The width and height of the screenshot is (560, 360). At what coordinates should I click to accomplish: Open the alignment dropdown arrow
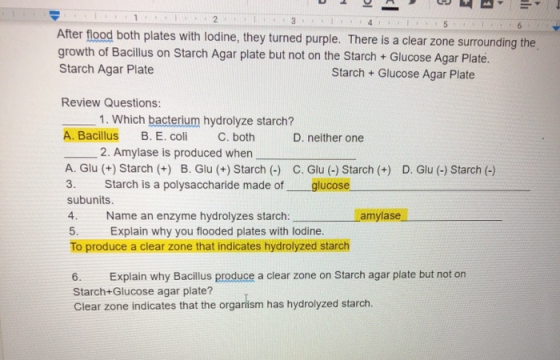pos(537,4)
